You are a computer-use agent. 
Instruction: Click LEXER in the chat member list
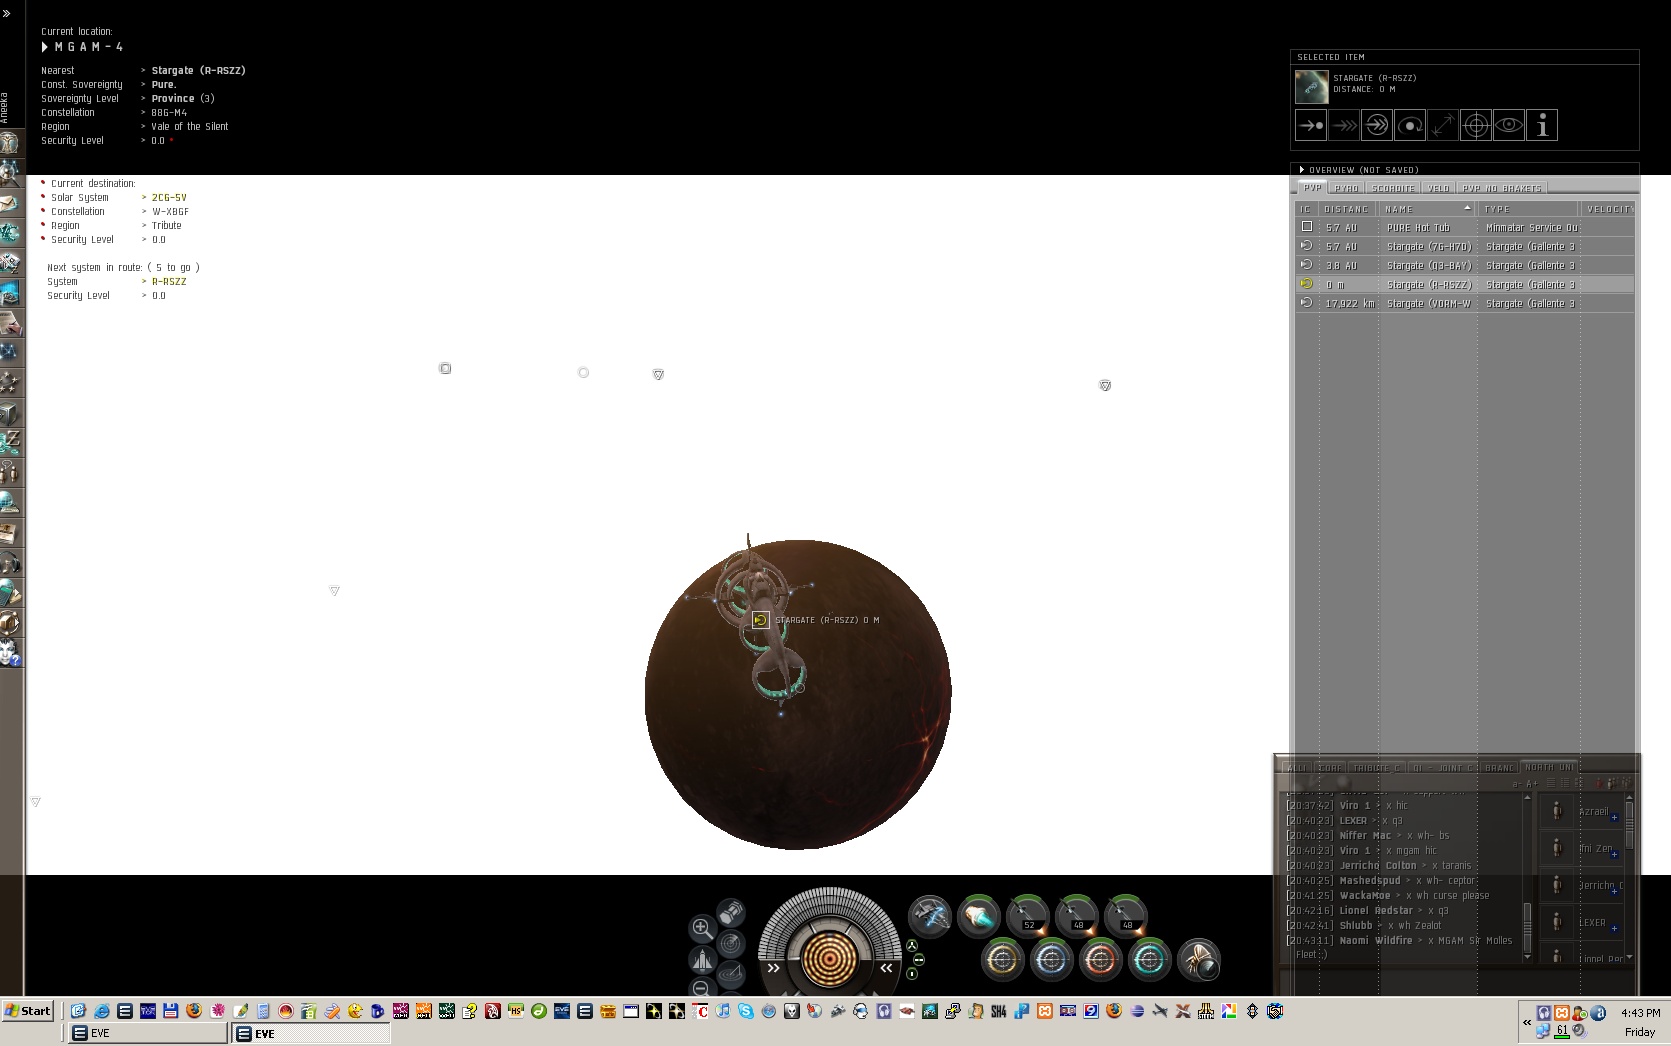point(1593,923)
